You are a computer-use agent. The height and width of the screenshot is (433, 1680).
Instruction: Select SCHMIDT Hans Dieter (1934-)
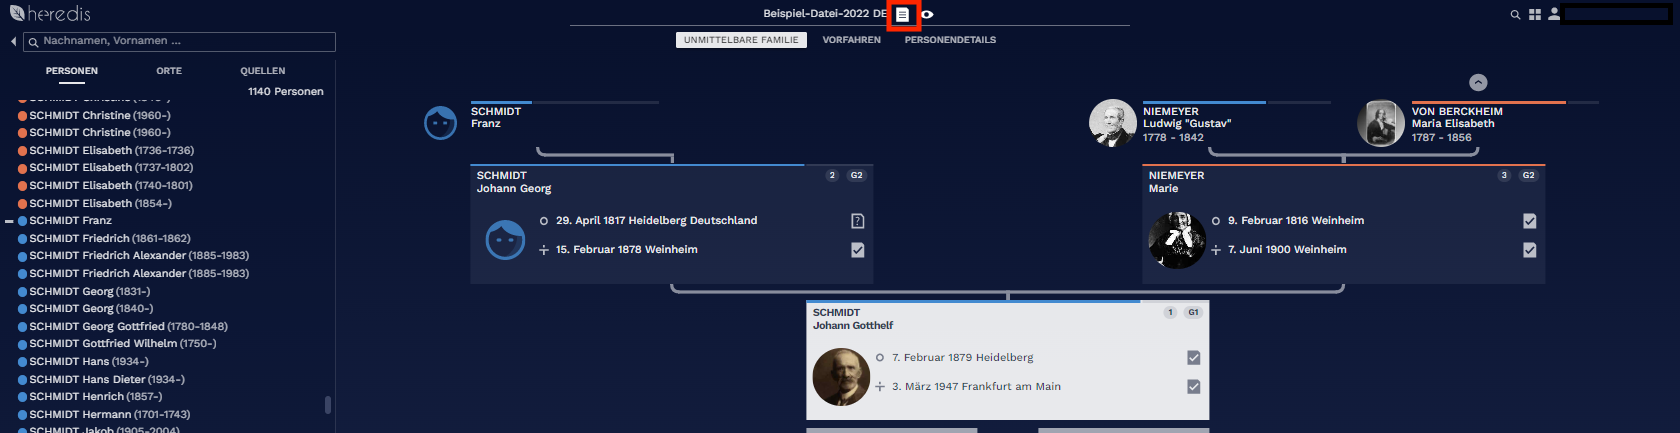[107, 379]
